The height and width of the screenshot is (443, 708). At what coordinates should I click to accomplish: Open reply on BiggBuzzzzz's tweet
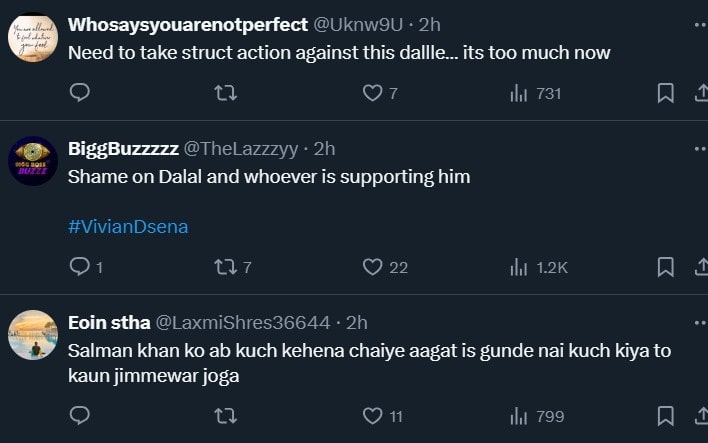pos(80,267)
